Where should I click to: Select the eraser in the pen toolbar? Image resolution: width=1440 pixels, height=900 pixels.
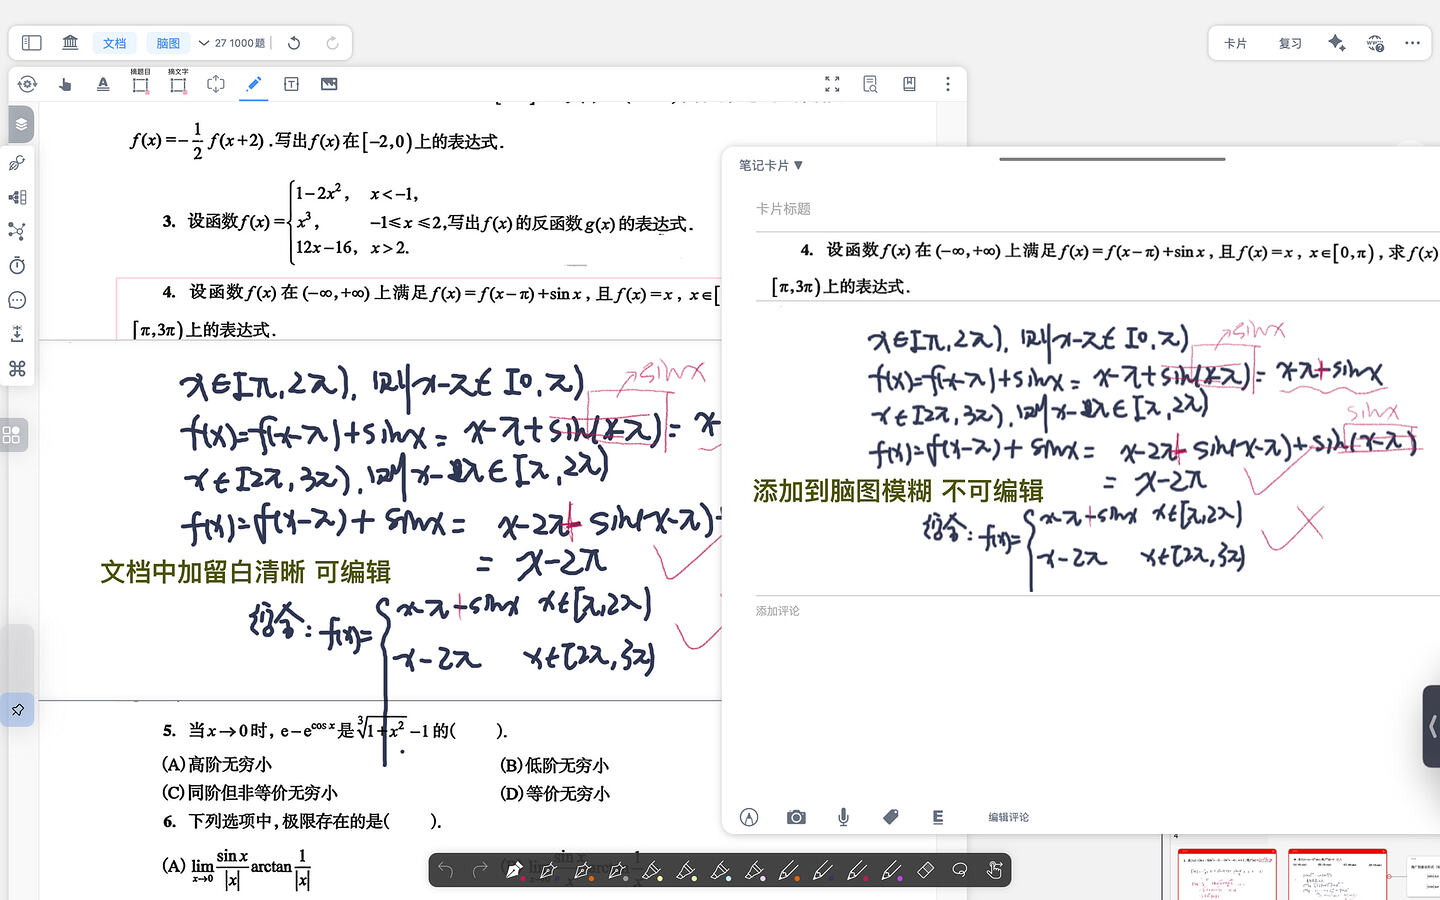pos(925,870)
